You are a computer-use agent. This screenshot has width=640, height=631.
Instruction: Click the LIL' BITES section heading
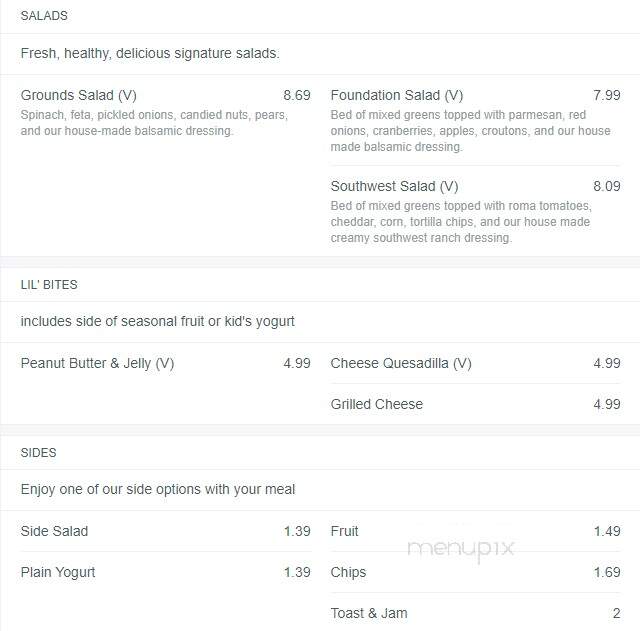point(49,284)
